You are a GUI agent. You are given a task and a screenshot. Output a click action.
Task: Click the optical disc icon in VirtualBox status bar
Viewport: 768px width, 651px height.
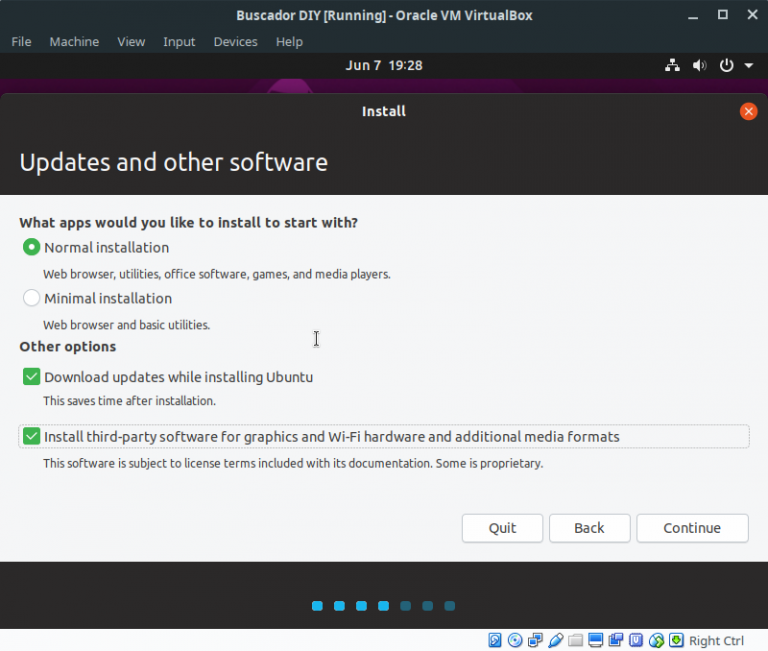pyautogui.click(x=515, y=640)
